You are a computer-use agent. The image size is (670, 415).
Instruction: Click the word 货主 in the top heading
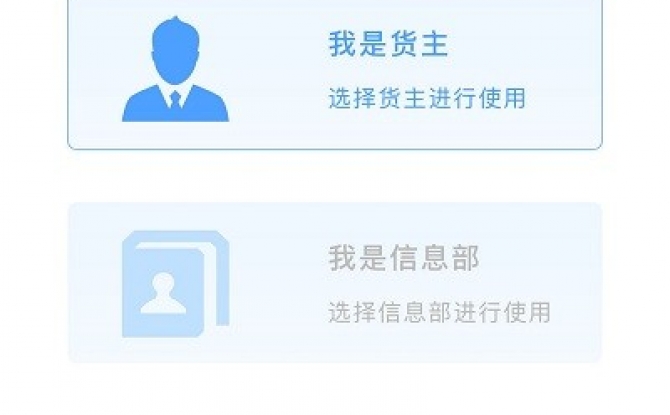coord(419,44)
